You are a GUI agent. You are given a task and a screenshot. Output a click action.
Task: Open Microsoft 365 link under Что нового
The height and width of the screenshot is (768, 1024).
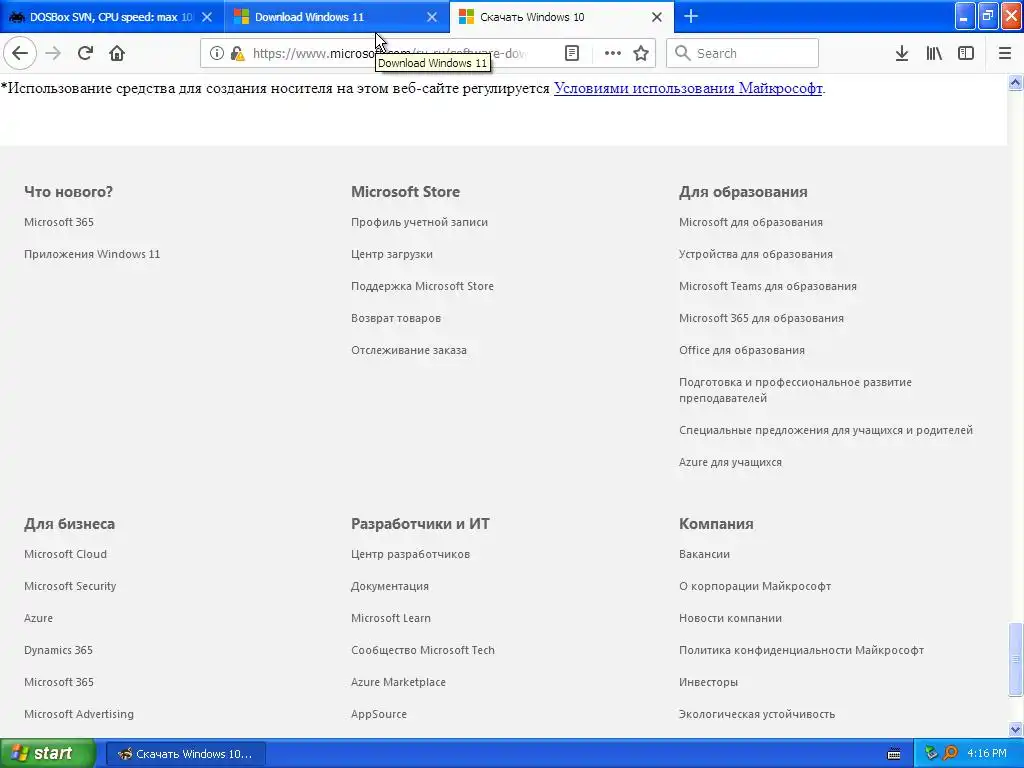(x=59, y=222)
